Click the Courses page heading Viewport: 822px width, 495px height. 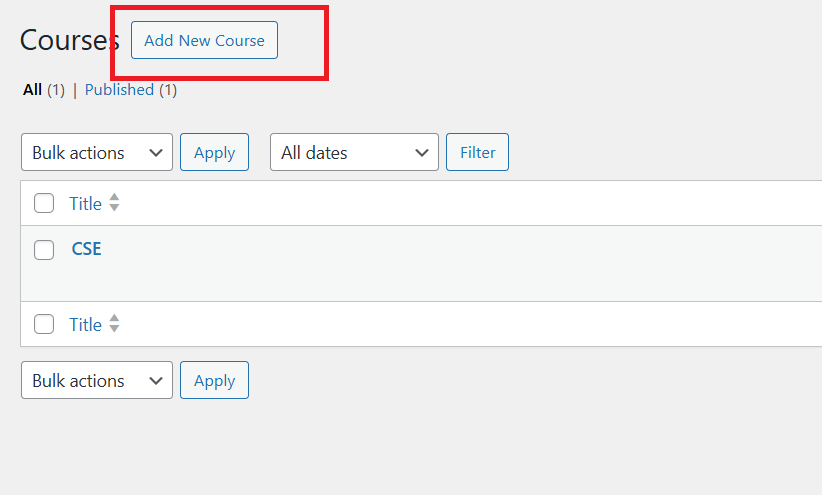pos(68,40)
